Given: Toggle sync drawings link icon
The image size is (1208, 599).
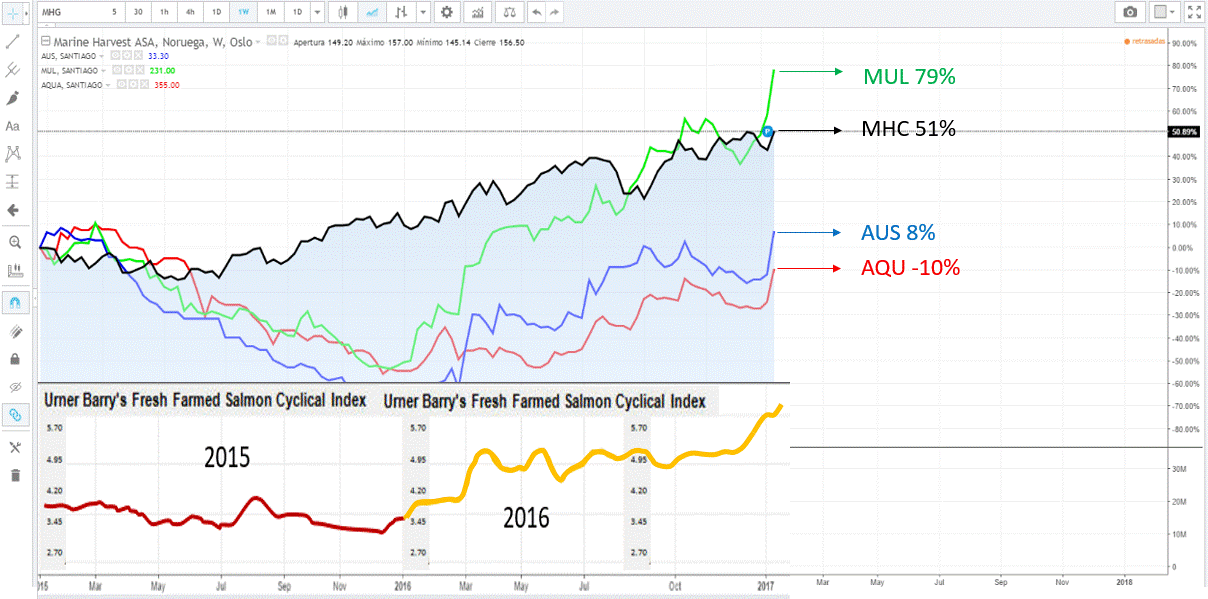Looking at the screenshot, I should [x=14, y=414].
